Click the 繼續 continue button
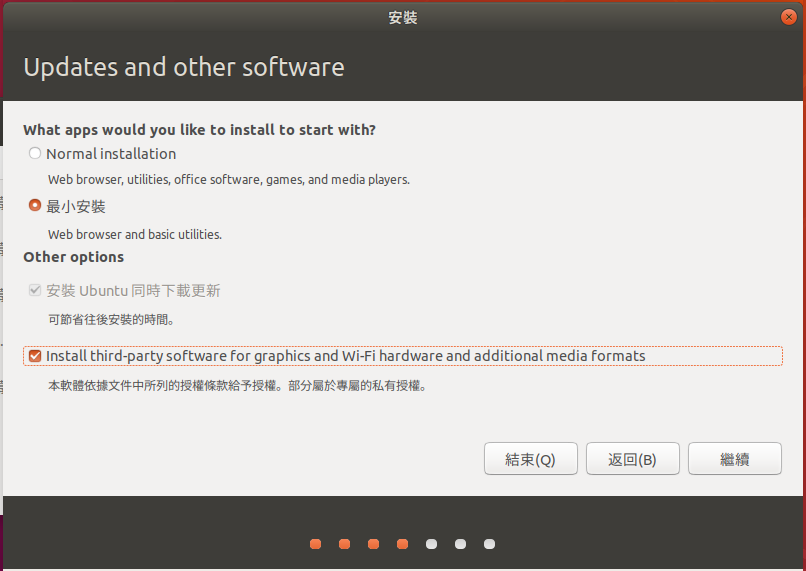806x571 pixels. (735, 458)
